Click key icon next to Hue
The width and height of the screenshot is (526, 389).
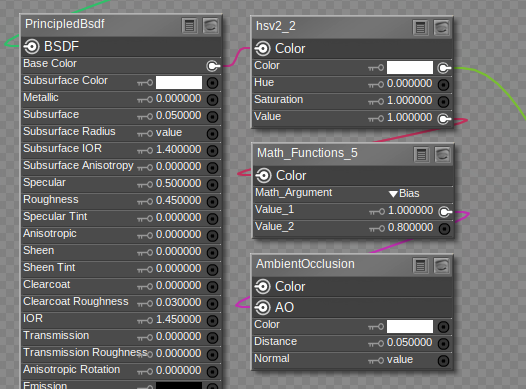click(x=376, y=85)
